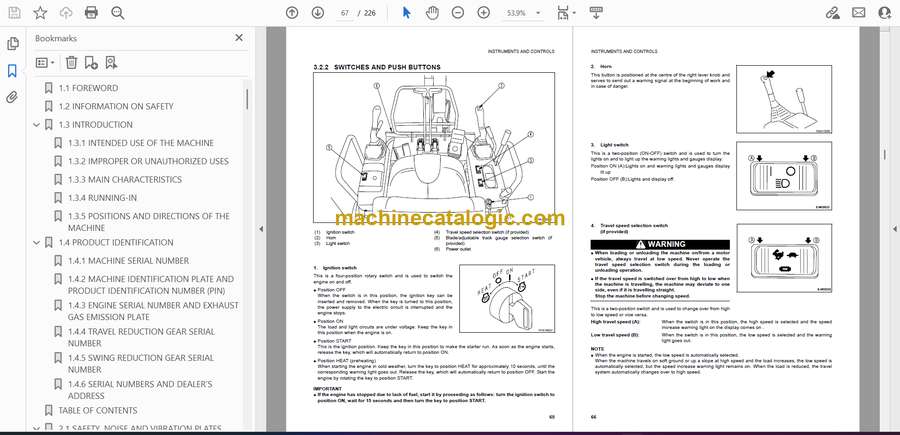900x435 pixels.
Task: Open bookmark 1.3 INTRODUCTION
Action: click(x=95, y=125)
